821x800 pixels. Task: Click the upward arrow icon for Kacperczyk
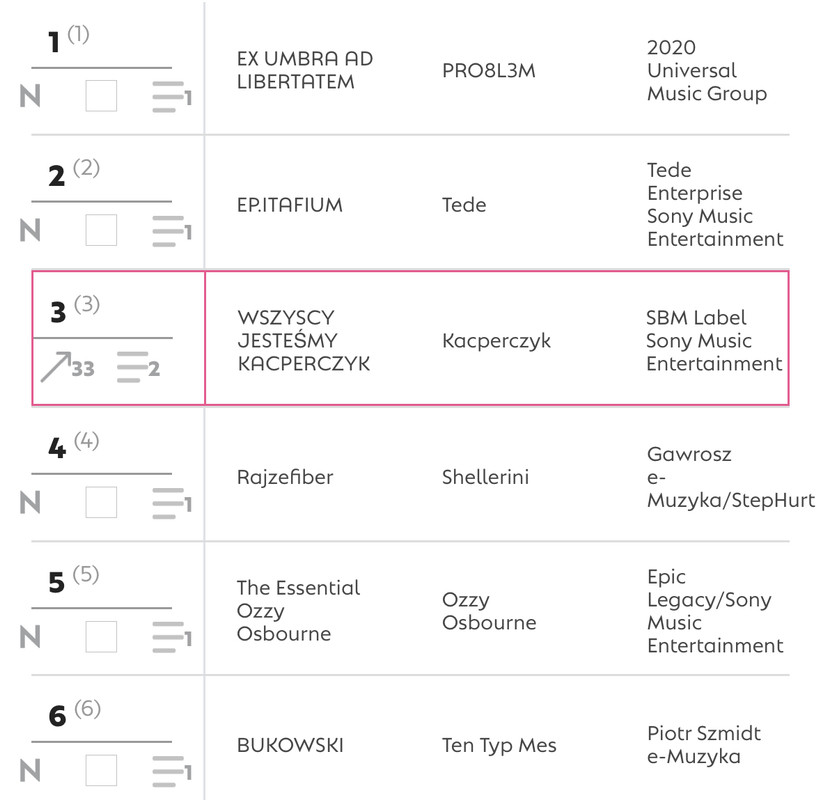click(56, 367)
